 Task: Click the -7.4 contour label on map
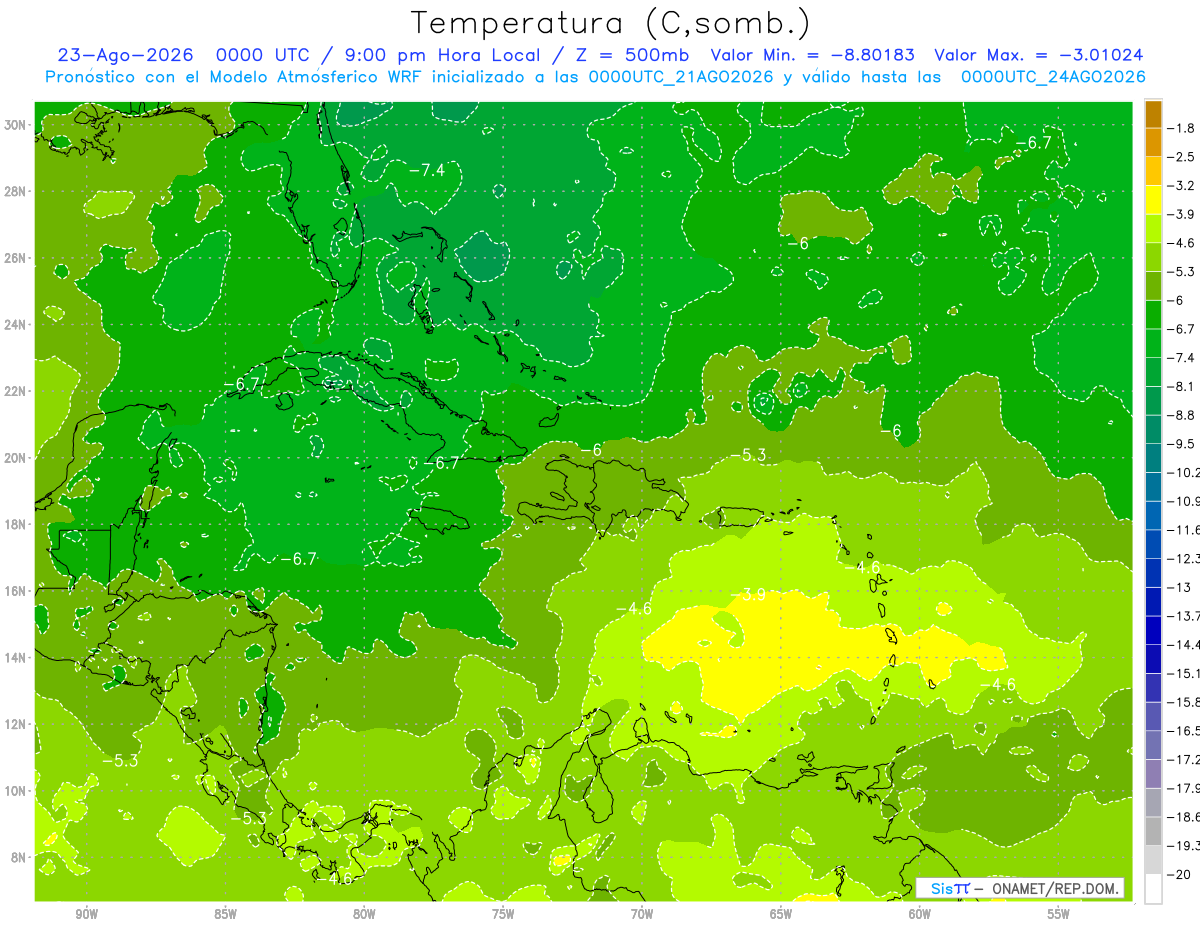click(x=427, y=170)
